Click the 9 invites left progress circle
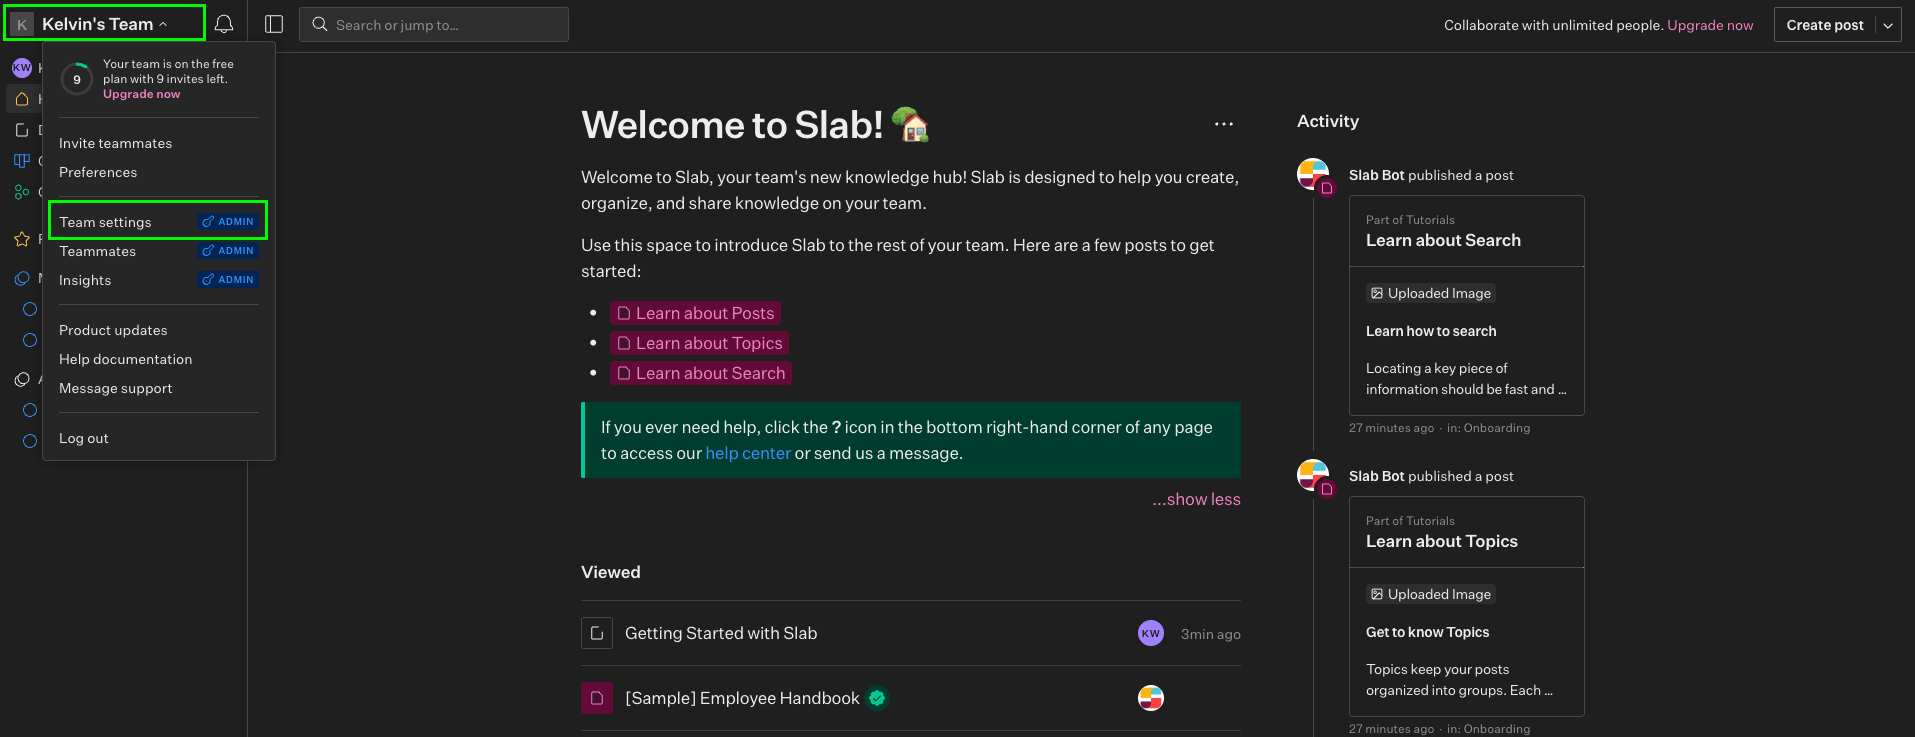This screenshot has width=1915, height=737. click(x=77, y=79)
